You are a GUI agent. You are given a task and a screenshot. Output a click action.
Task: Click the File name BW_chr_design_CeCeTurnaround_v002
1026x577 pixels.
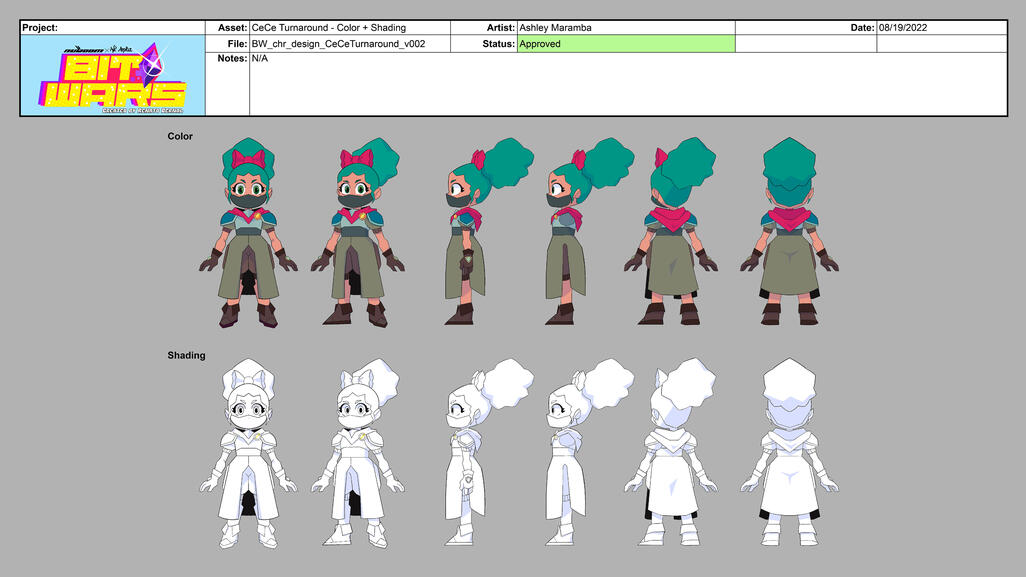tap(349, 44)
